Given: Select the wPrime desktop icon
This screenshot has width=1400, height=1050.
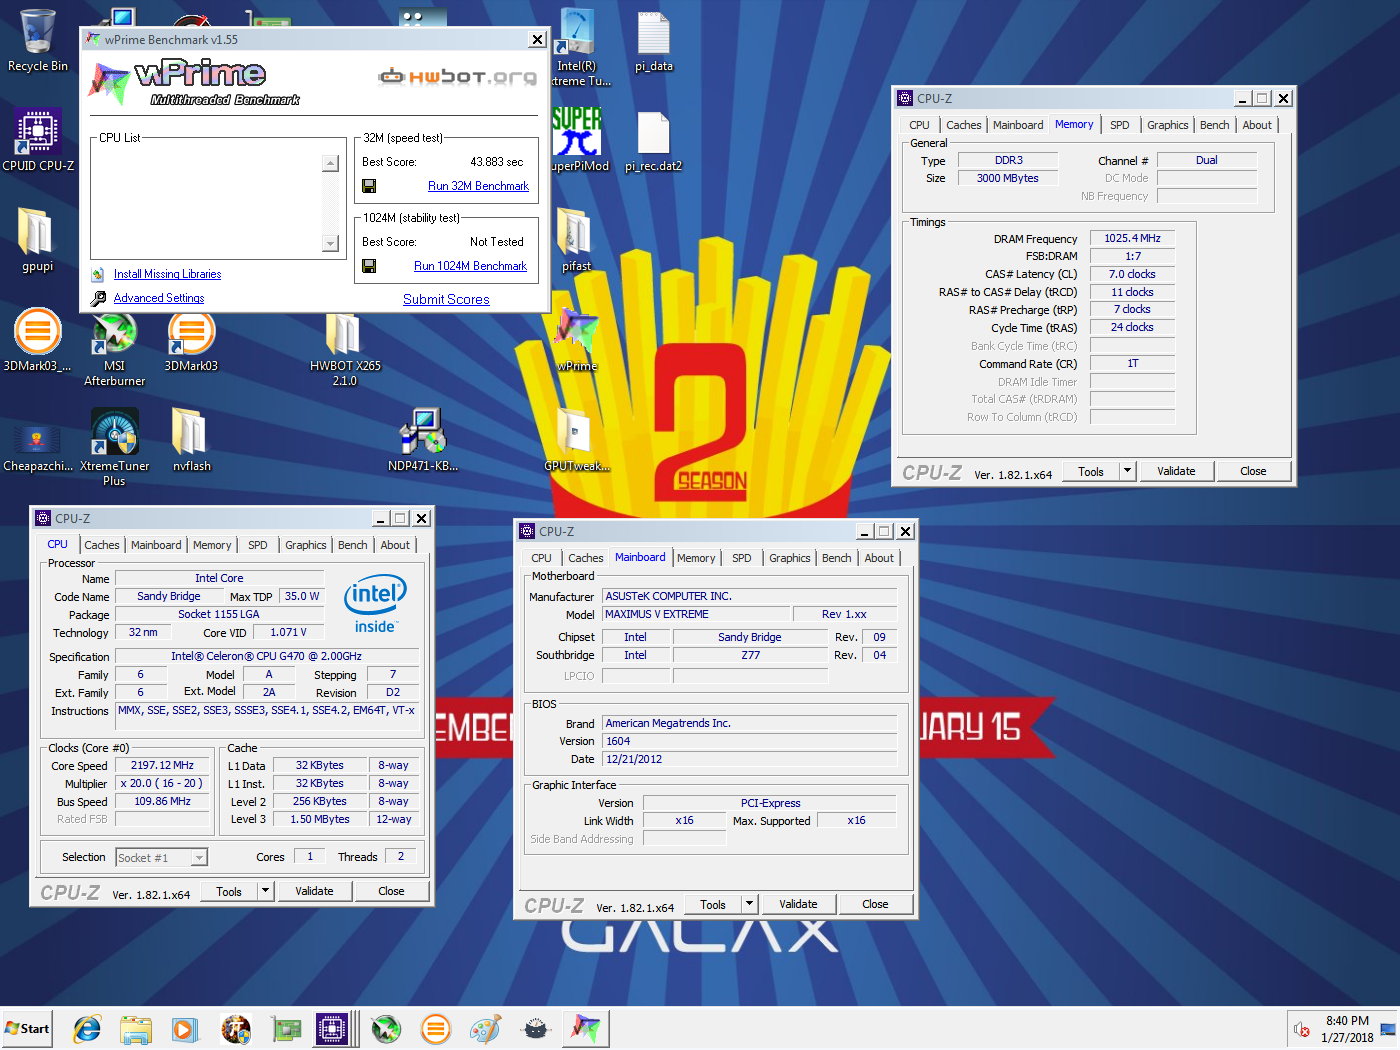Looking at the screenshot, I should coord(577,340).
